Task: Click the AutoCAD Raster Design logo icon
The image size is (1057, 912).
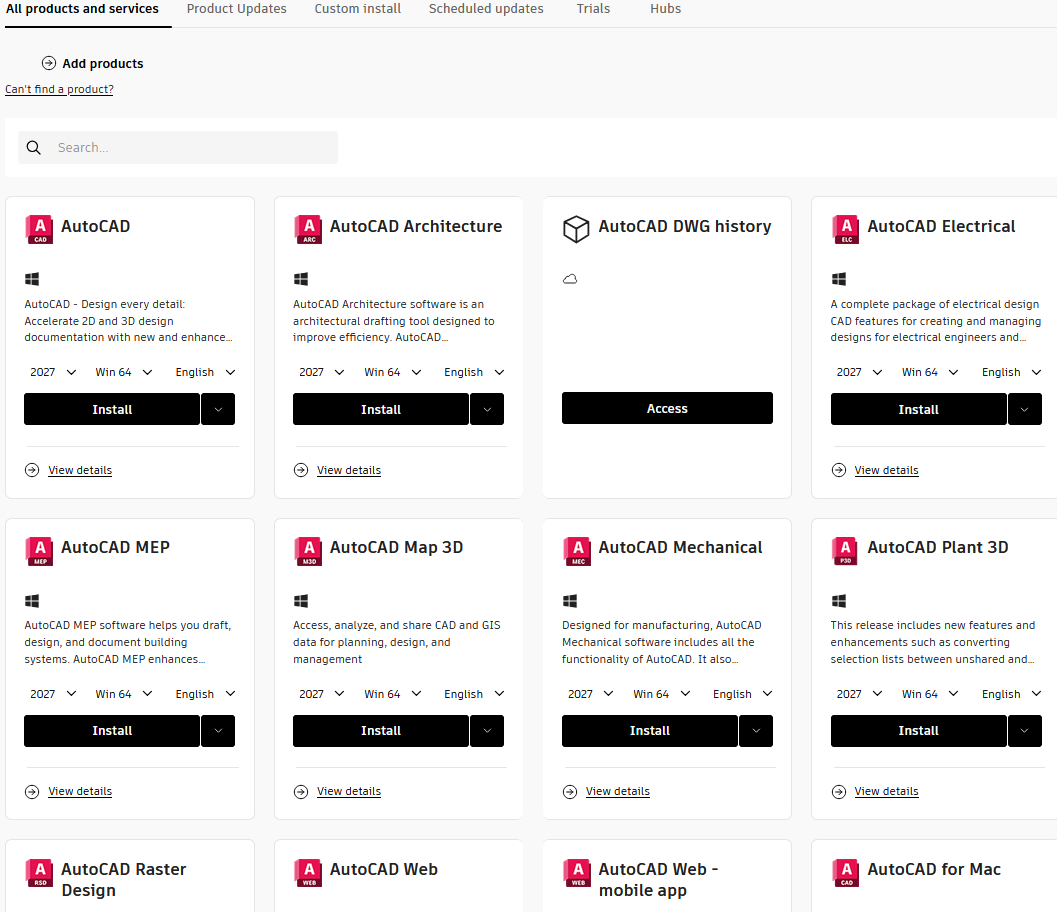Action: click(x=39, y=873)
